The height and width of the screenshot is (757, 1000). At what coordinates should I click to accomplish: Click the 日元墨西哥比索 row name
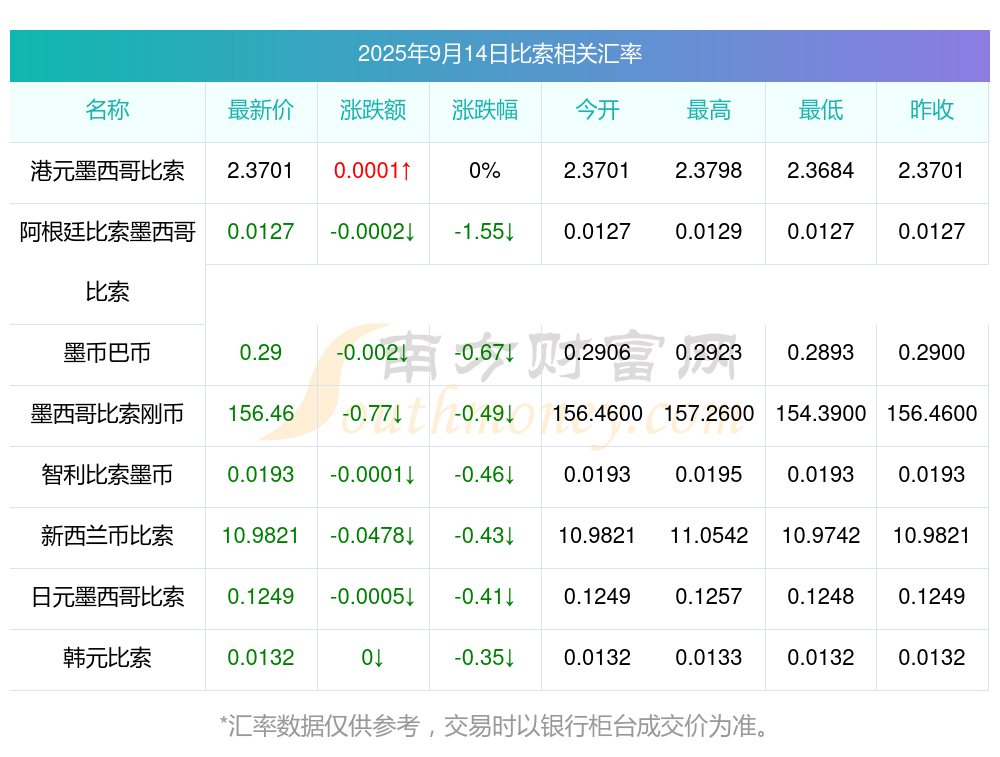107,597
